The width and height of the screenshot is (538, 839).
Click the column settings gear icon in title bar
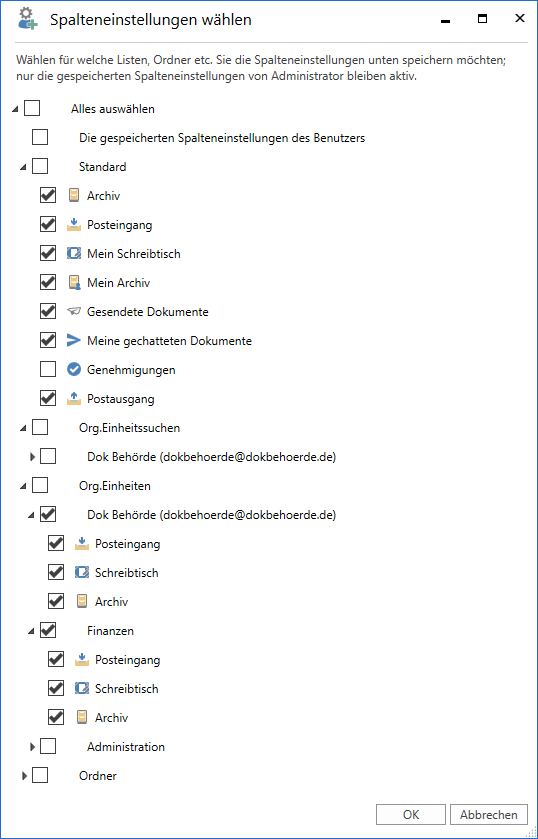click(27, 20)
